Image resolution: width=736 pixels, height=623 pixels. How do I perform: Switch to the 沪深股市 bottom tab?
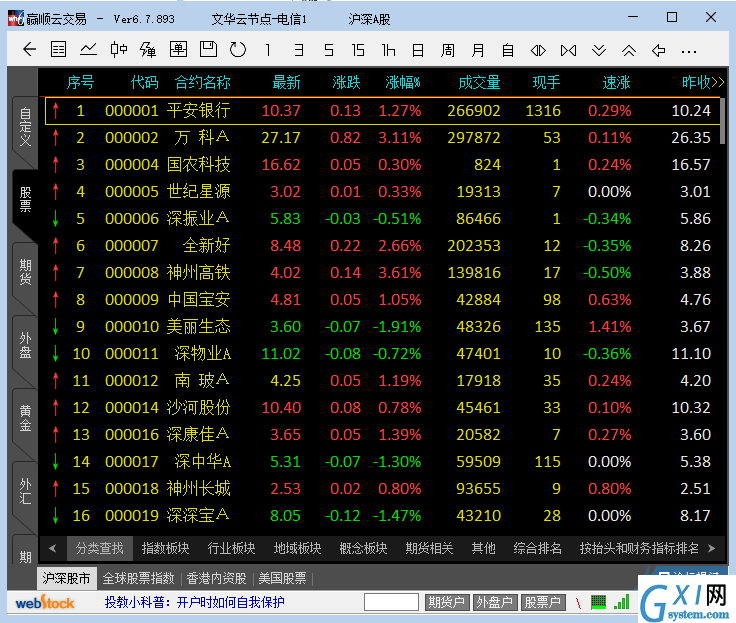[66, 578]
